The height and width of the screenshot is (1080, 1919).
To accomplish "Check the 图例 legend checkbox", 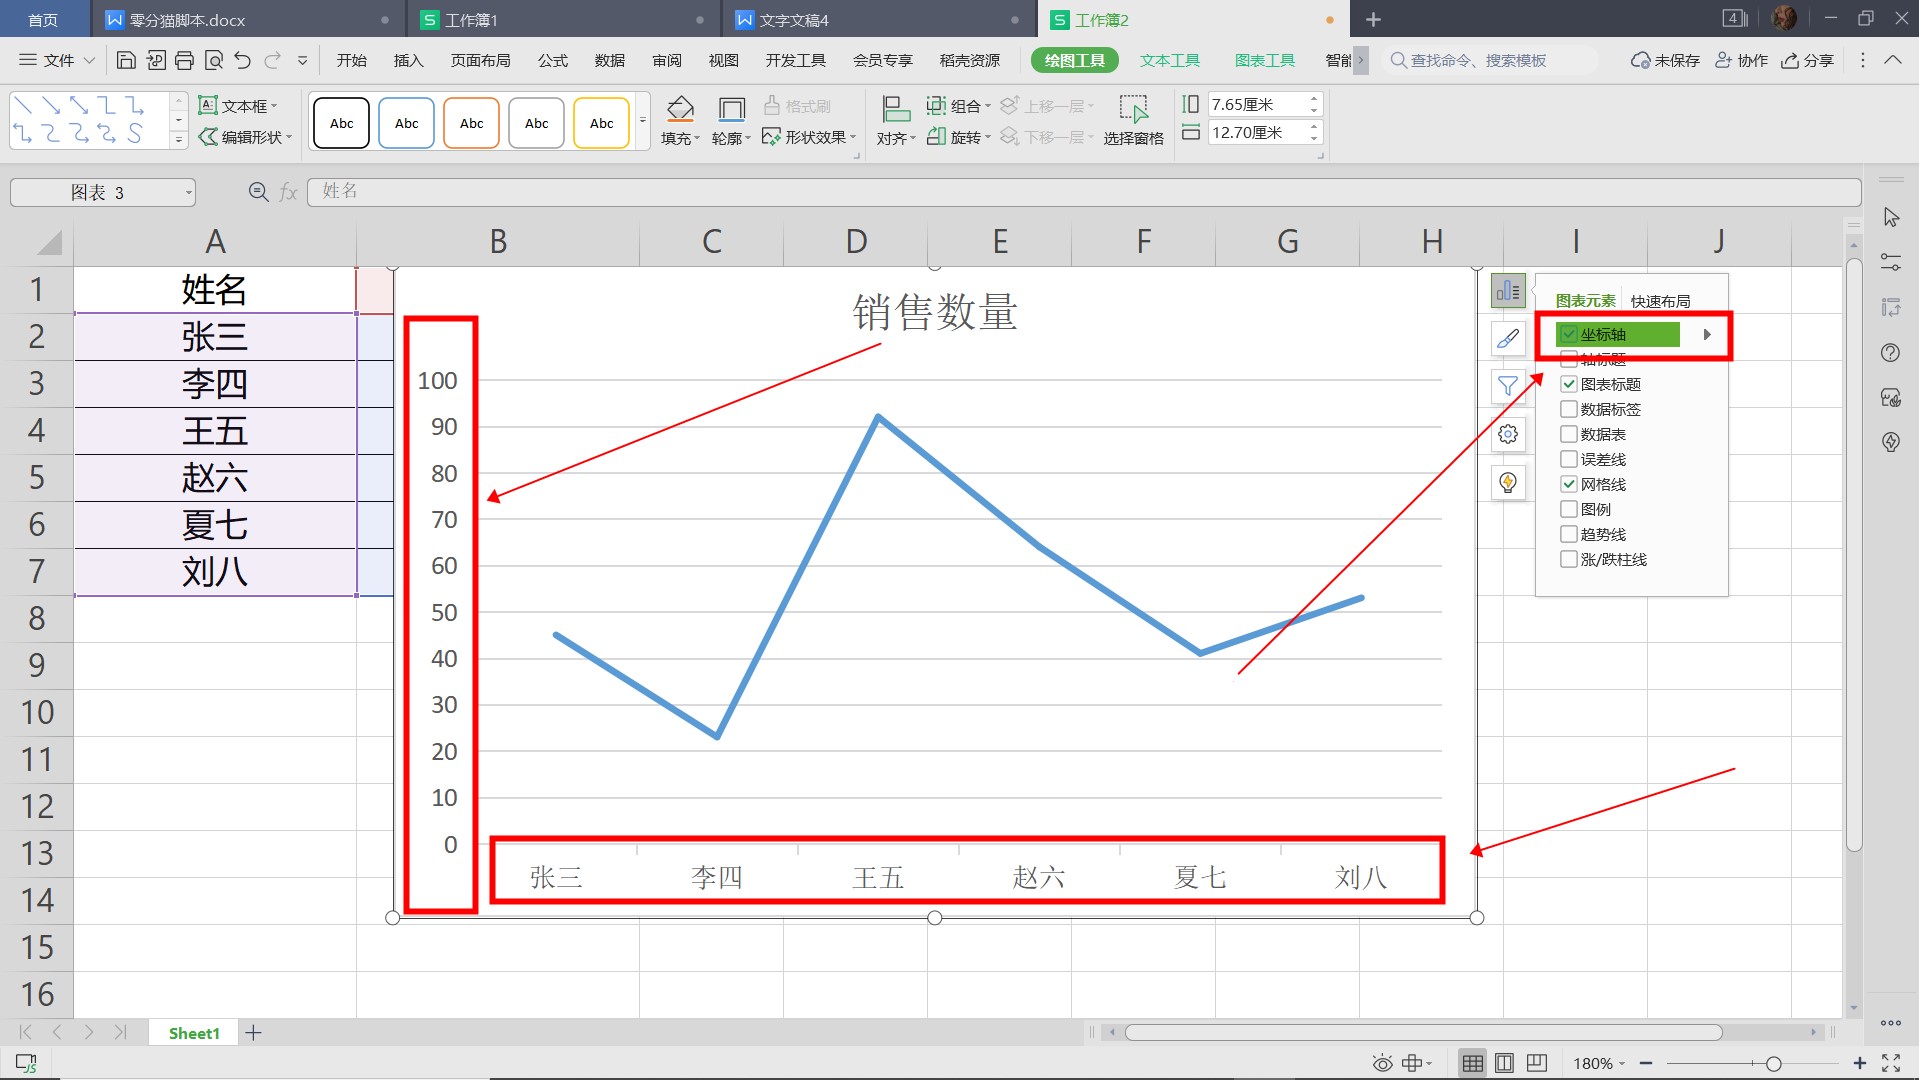I will tap(1569, 509).
